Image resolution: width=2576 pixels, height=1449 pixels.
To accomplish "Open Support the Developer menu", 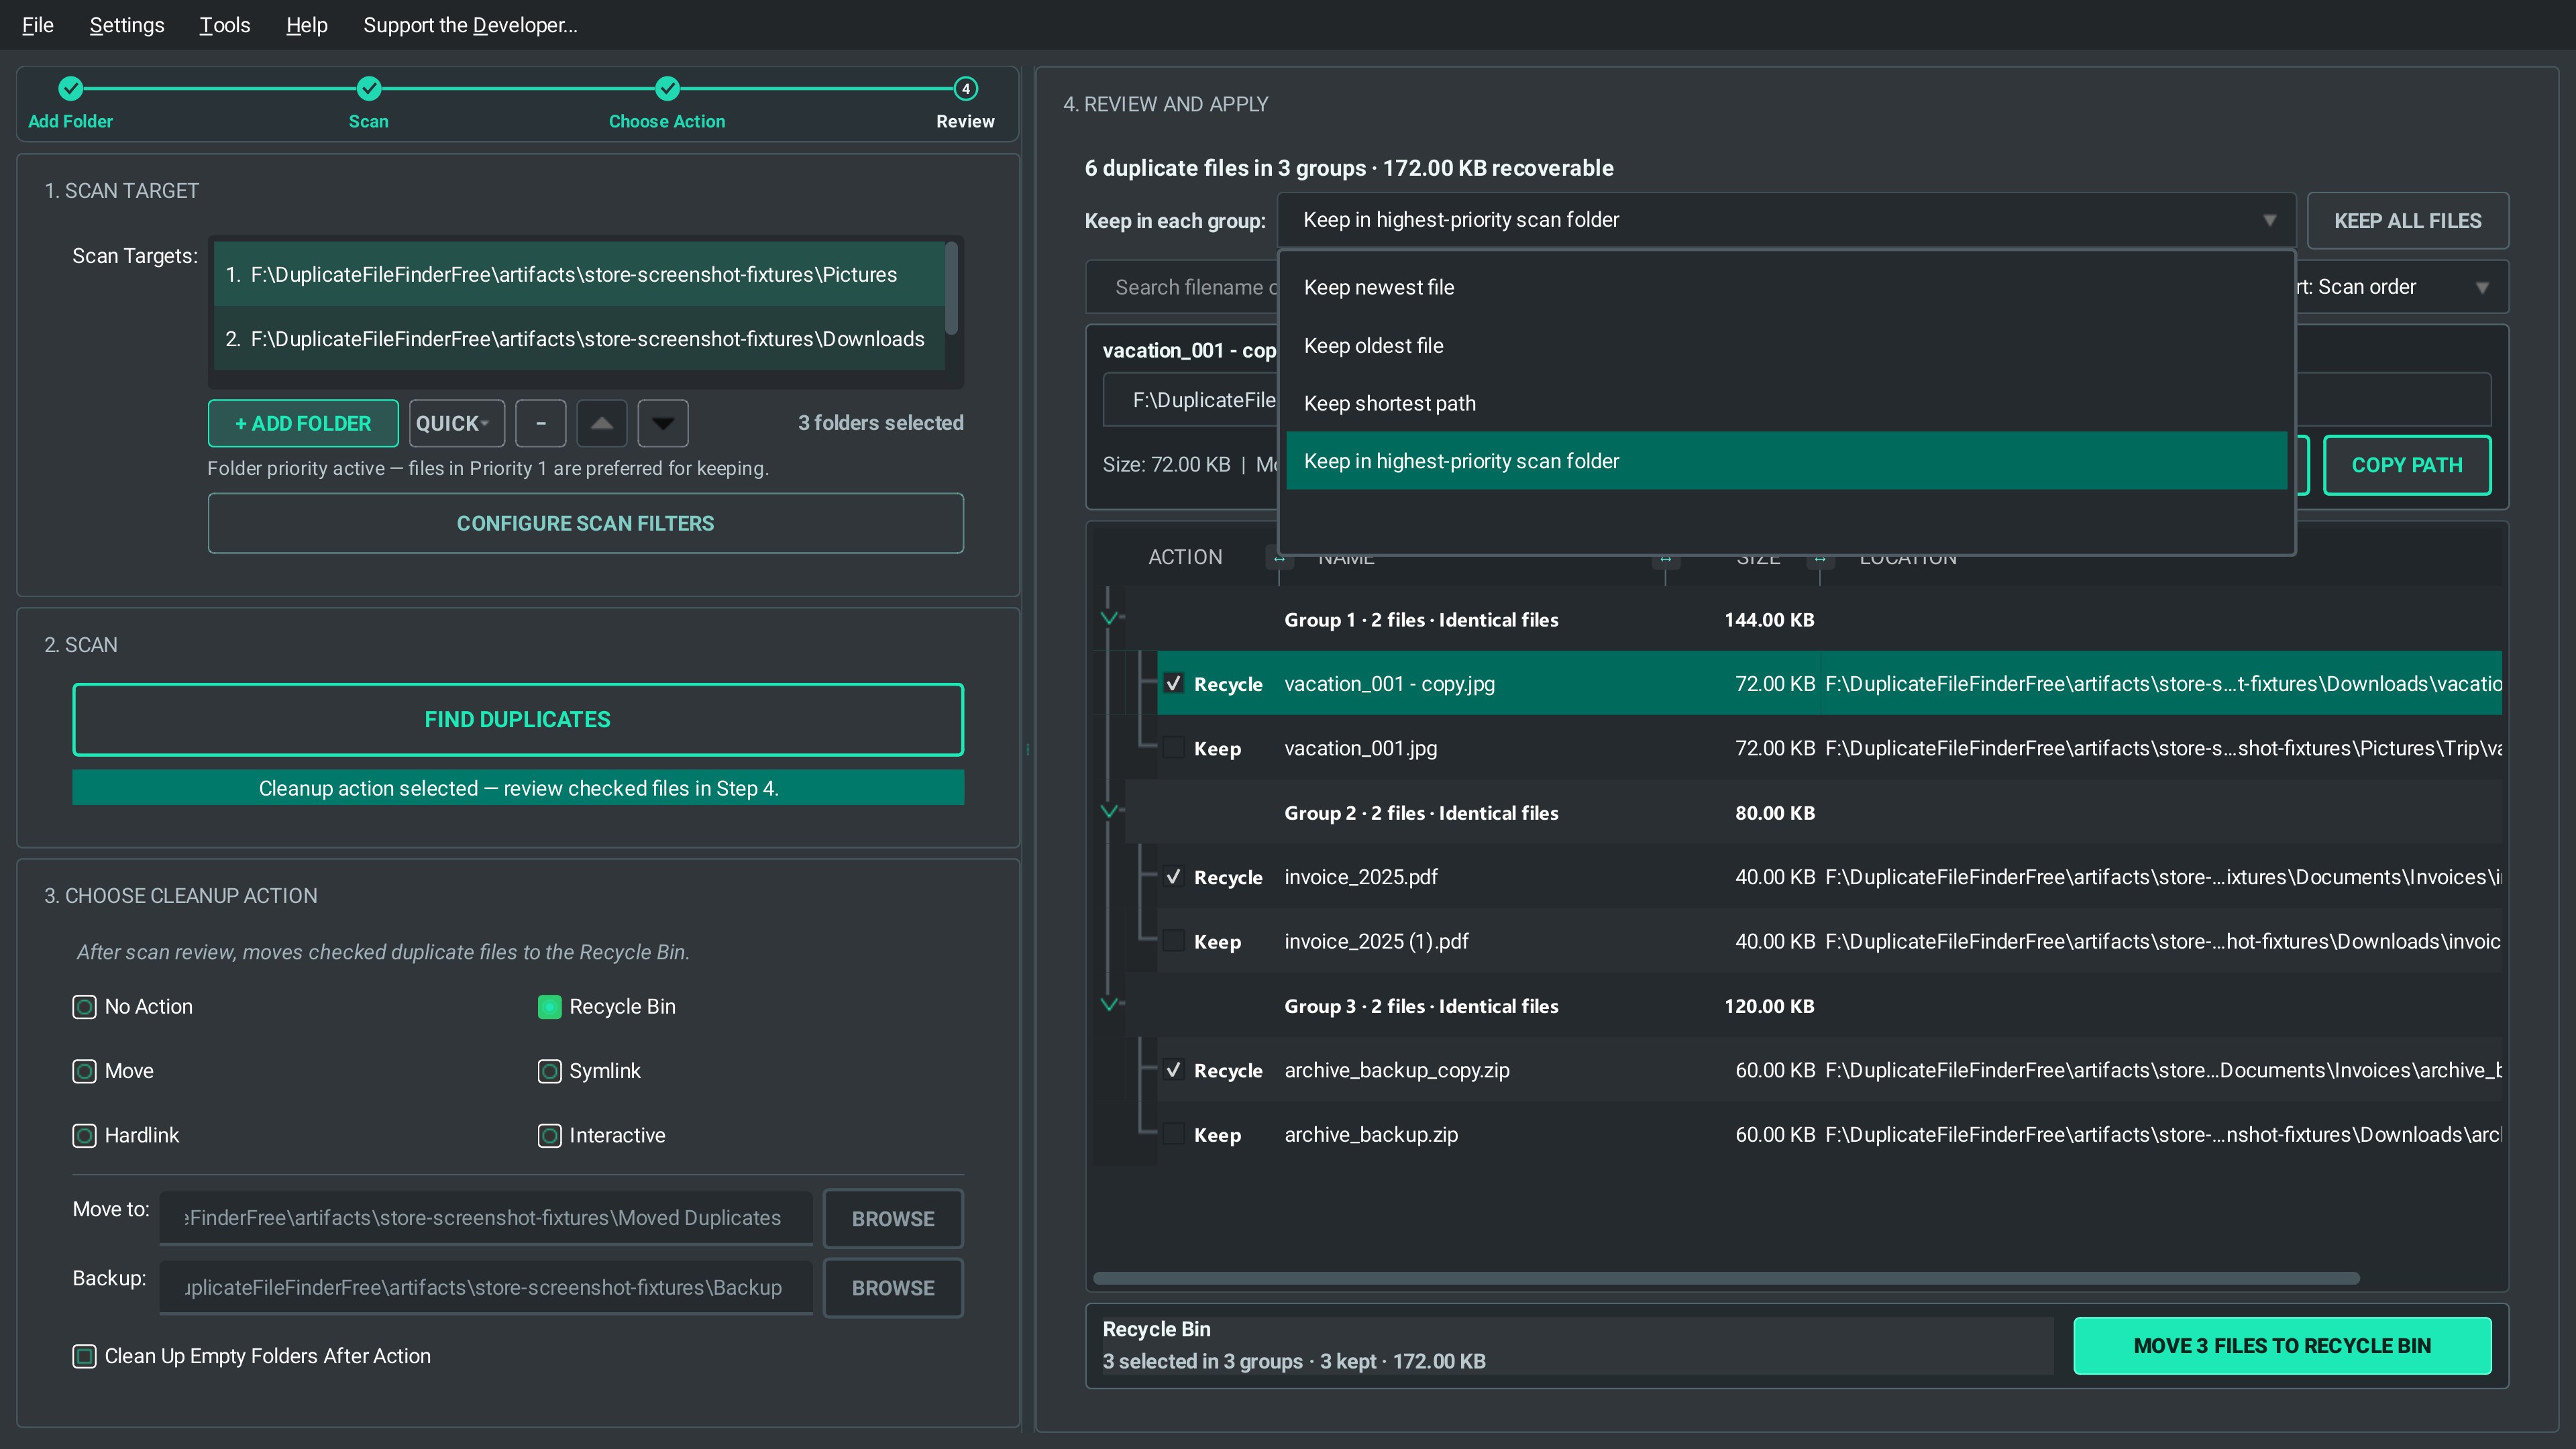I will (470, 25).
